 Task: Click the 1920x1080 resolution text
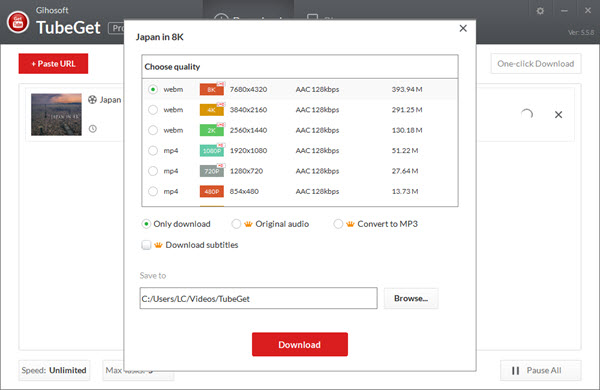tap(248, 151)
